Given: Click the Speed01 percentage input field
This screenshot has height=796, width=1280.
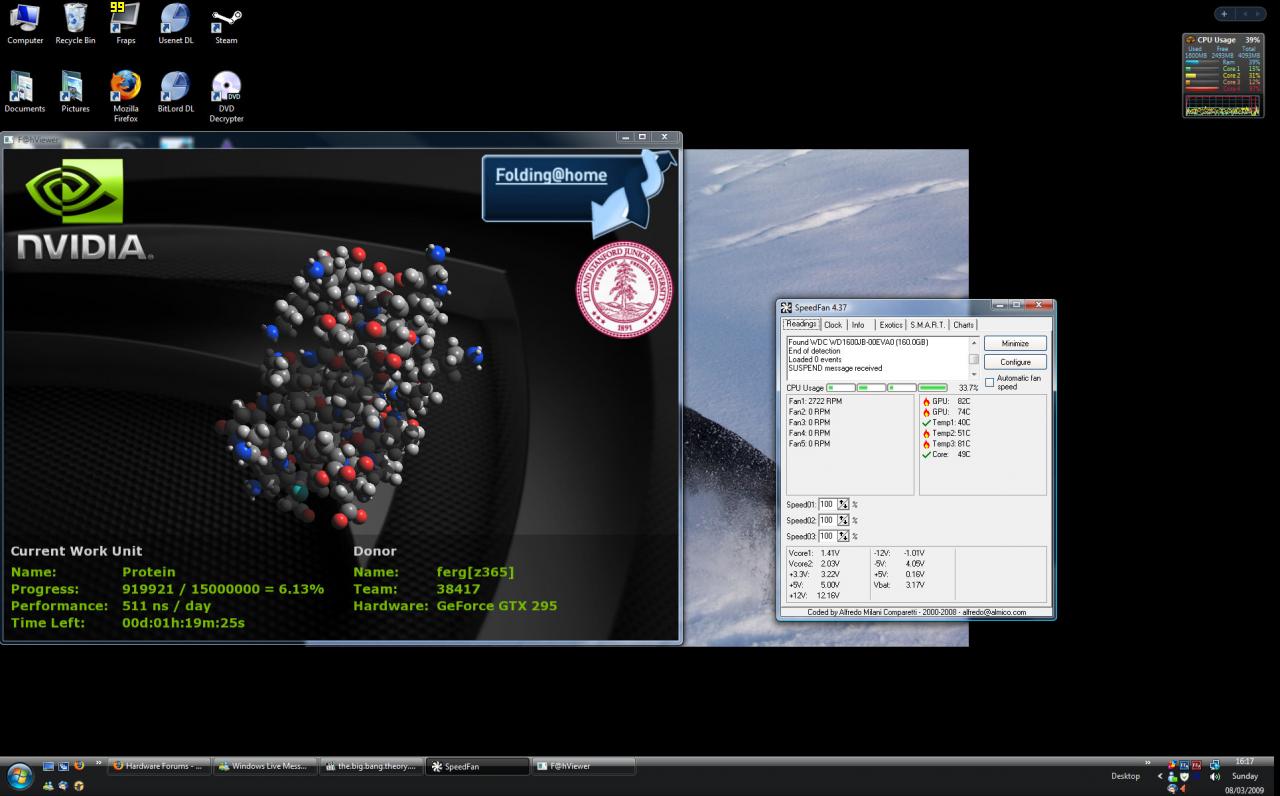Looking at the screenshot, I should [827, 505].
